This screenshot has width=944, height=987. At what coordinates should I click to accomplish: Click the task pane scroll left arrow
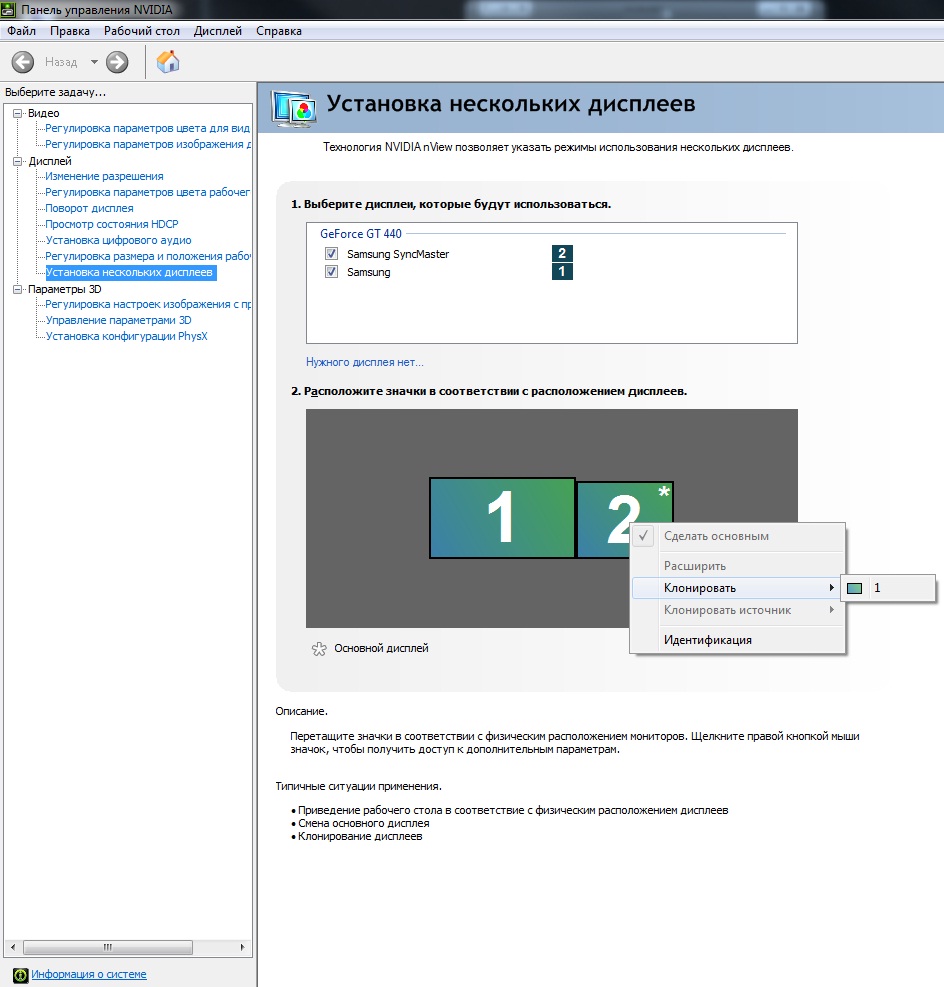tap(13, 947)
